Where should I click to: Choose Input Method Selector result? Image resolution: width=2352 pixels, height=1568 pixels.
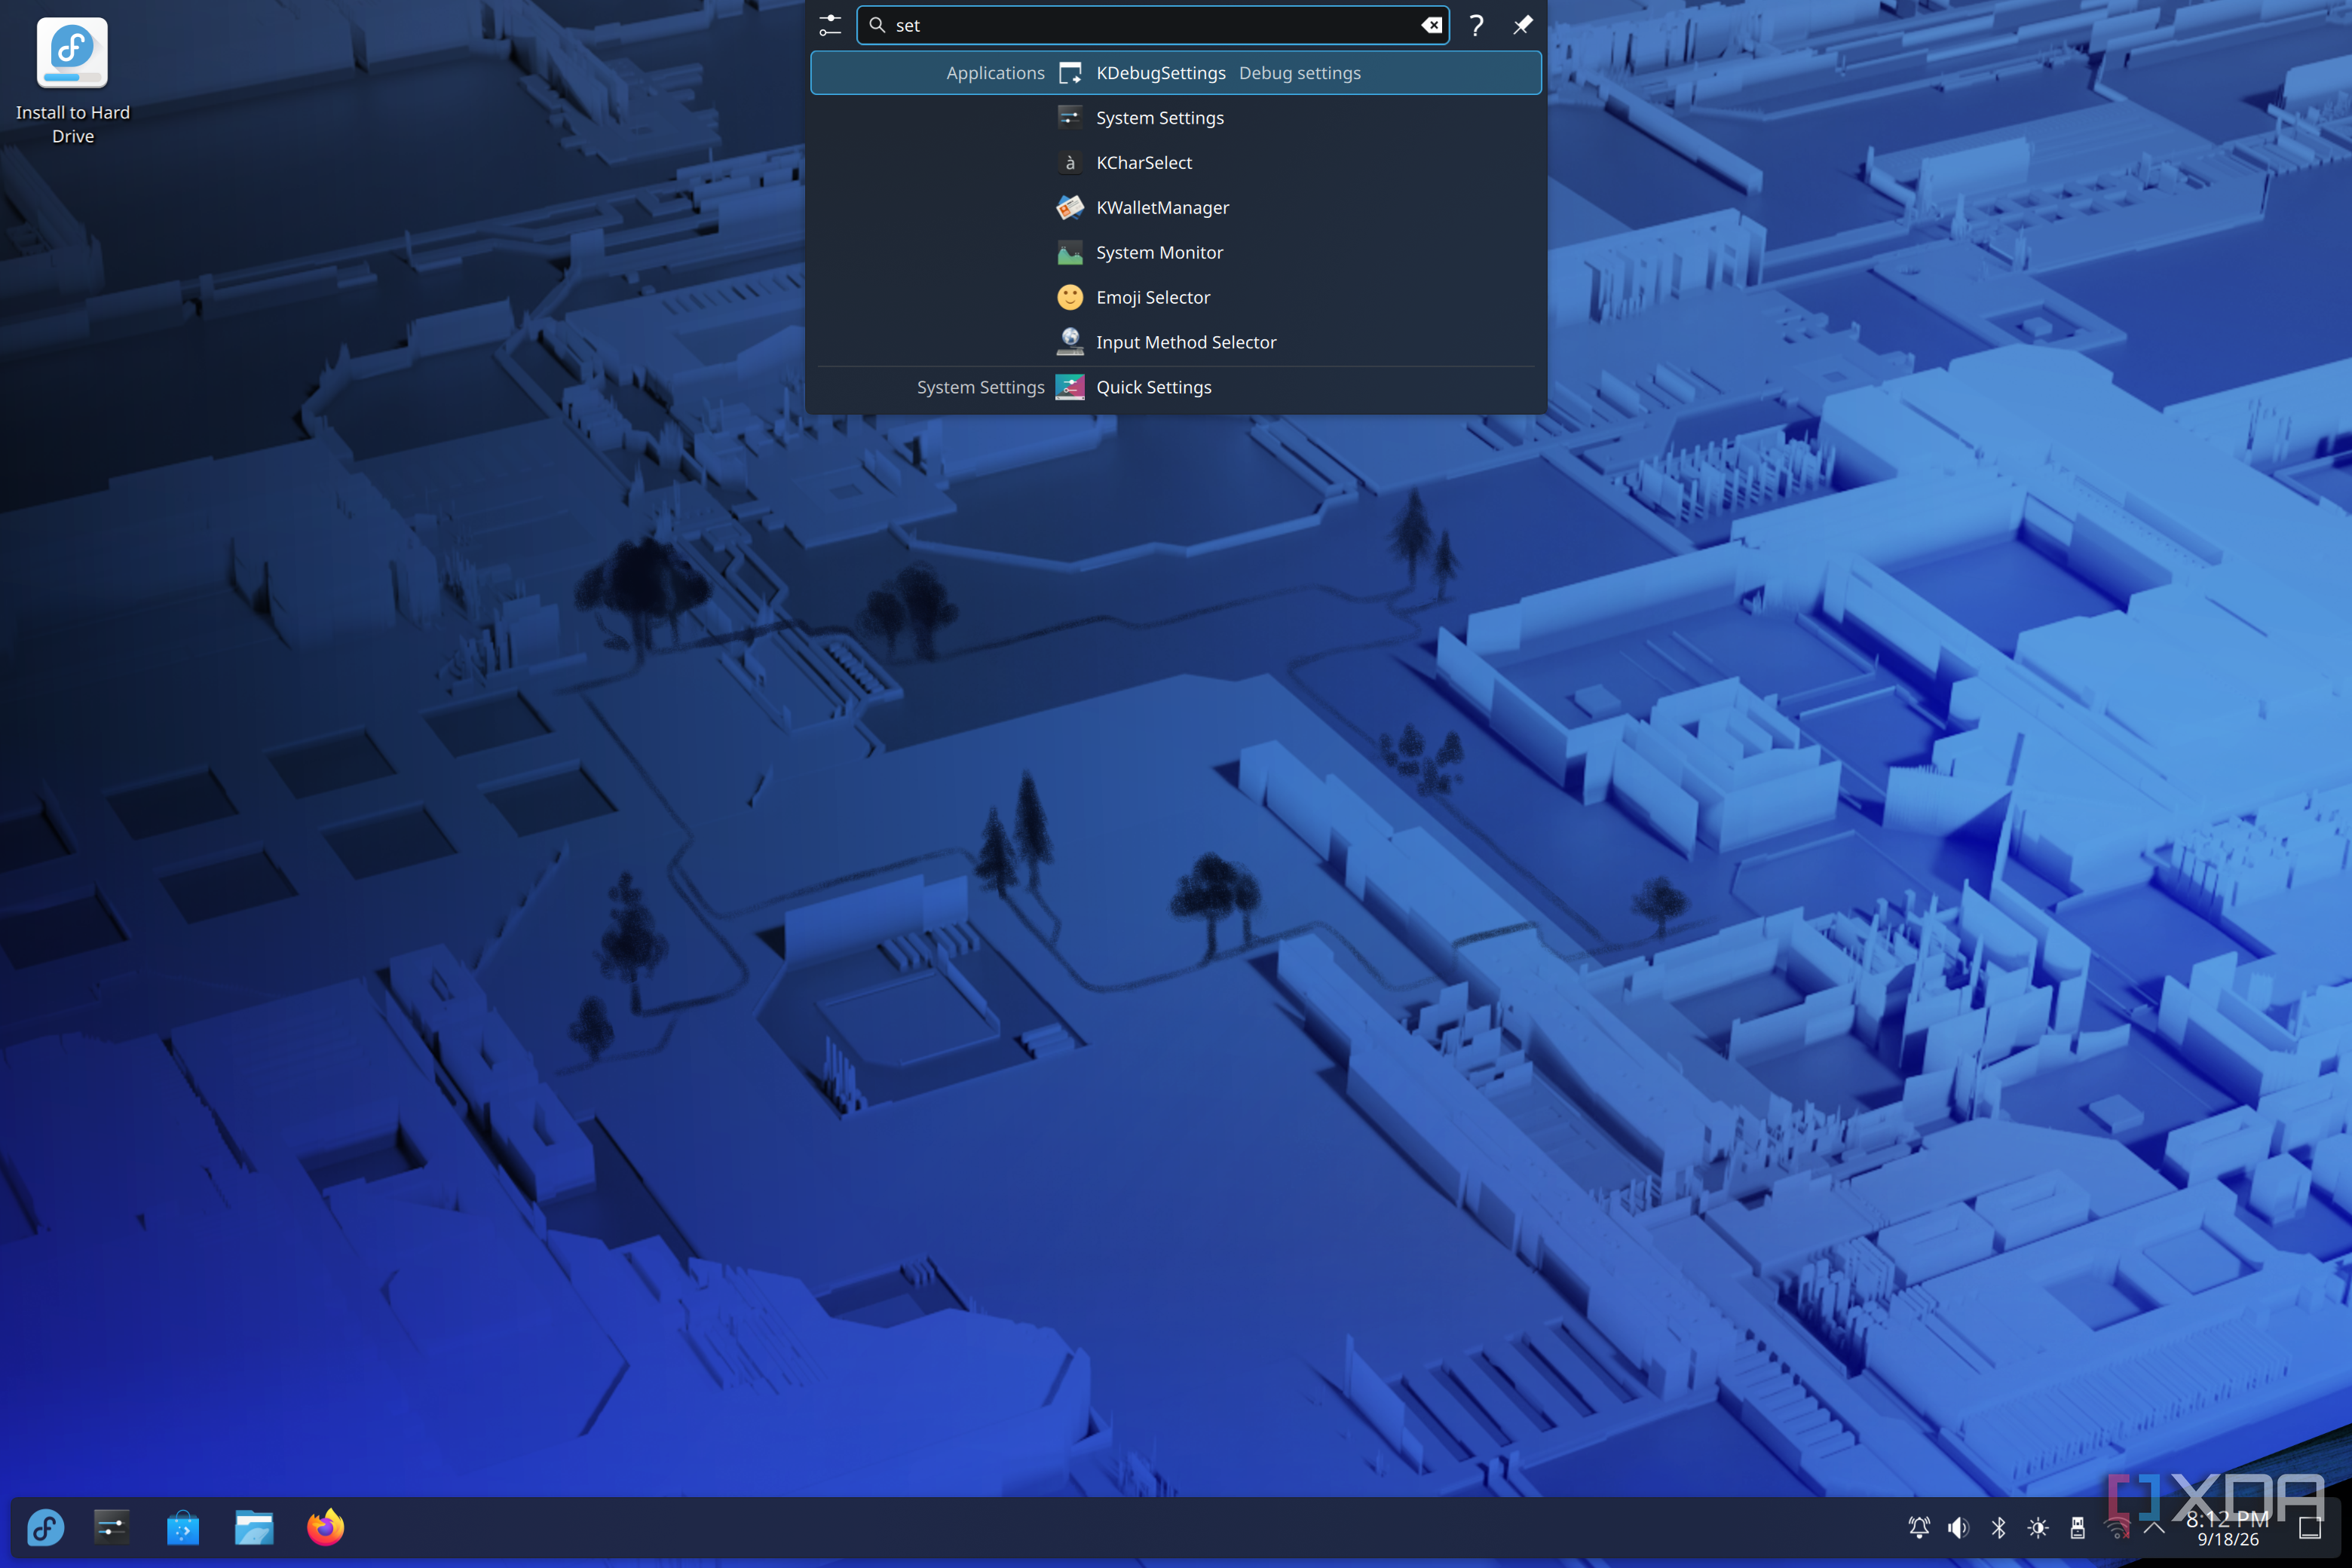1175,343
